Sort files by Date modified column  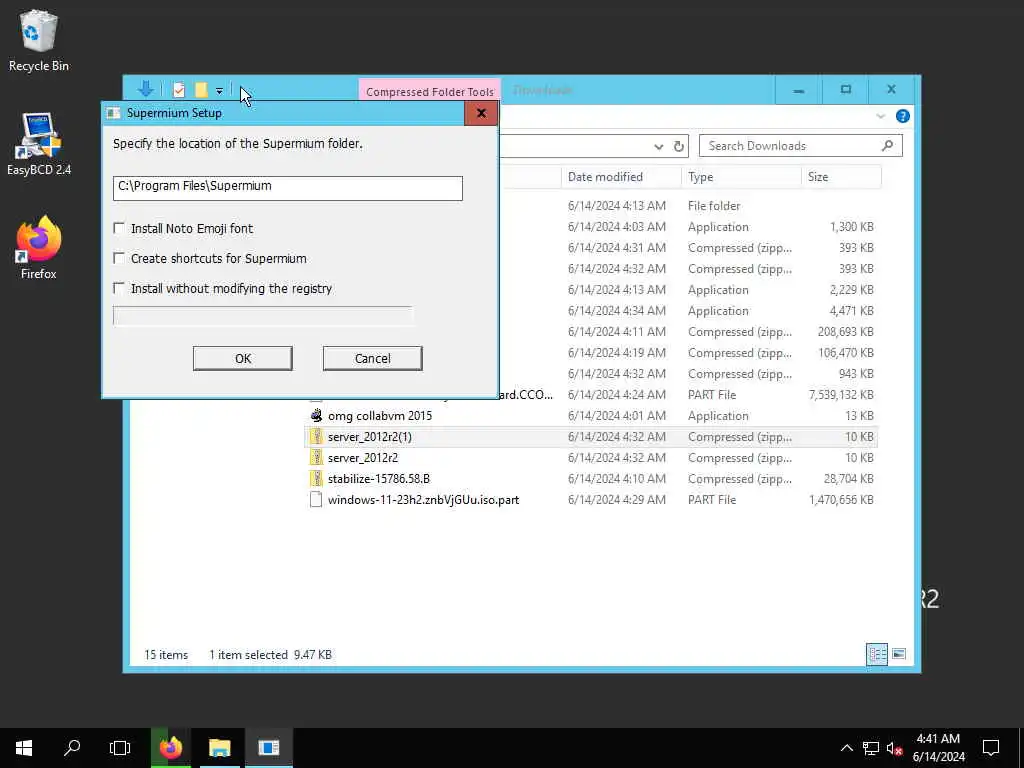pos(620,177)
